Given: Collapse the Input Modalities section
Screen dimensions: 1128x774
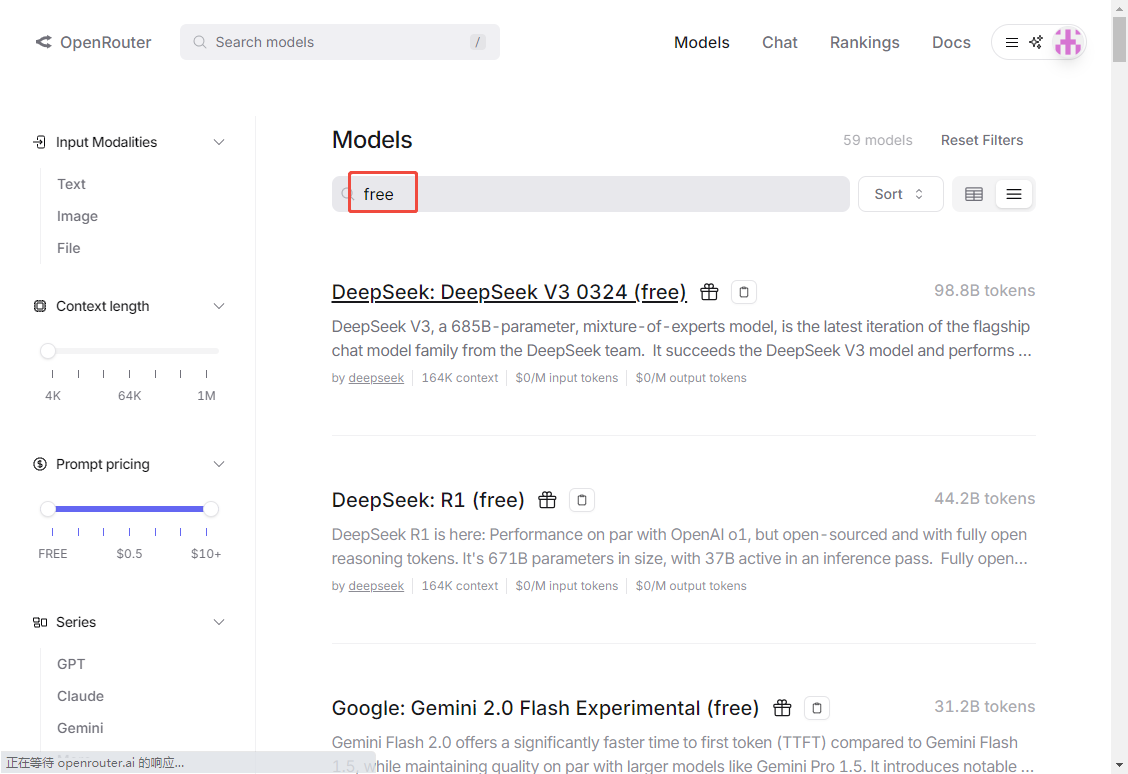Looking at the screenshot, I should (x=219, y=142).
